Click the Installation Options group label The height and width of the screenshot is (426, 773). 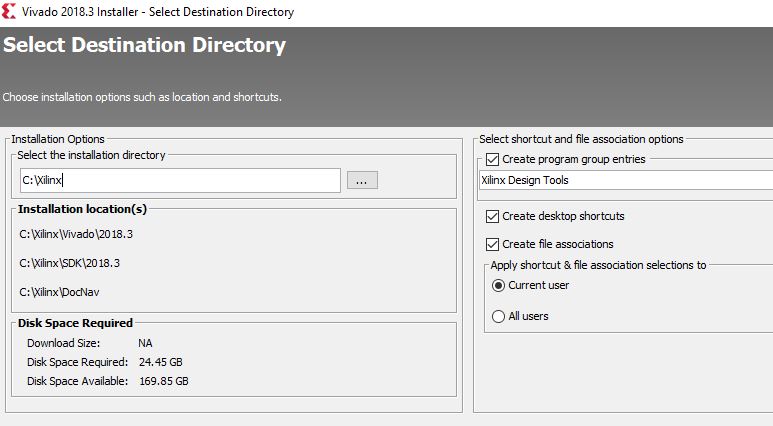tap(58, 139)
